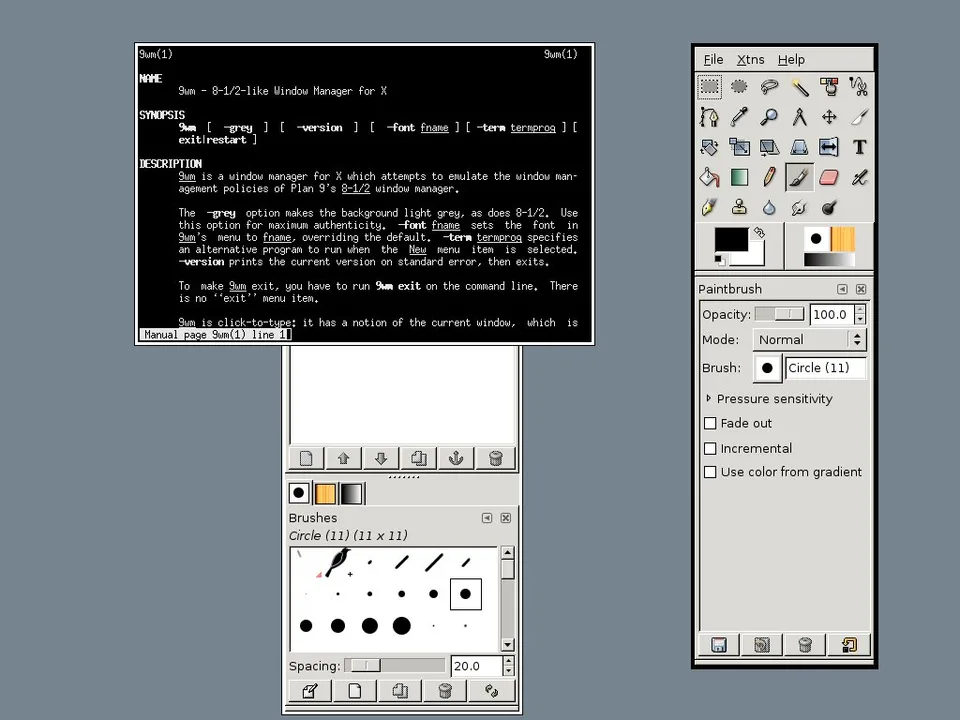
Task: Click the Lower layer down-arrow button
Action: coord(381,458)
